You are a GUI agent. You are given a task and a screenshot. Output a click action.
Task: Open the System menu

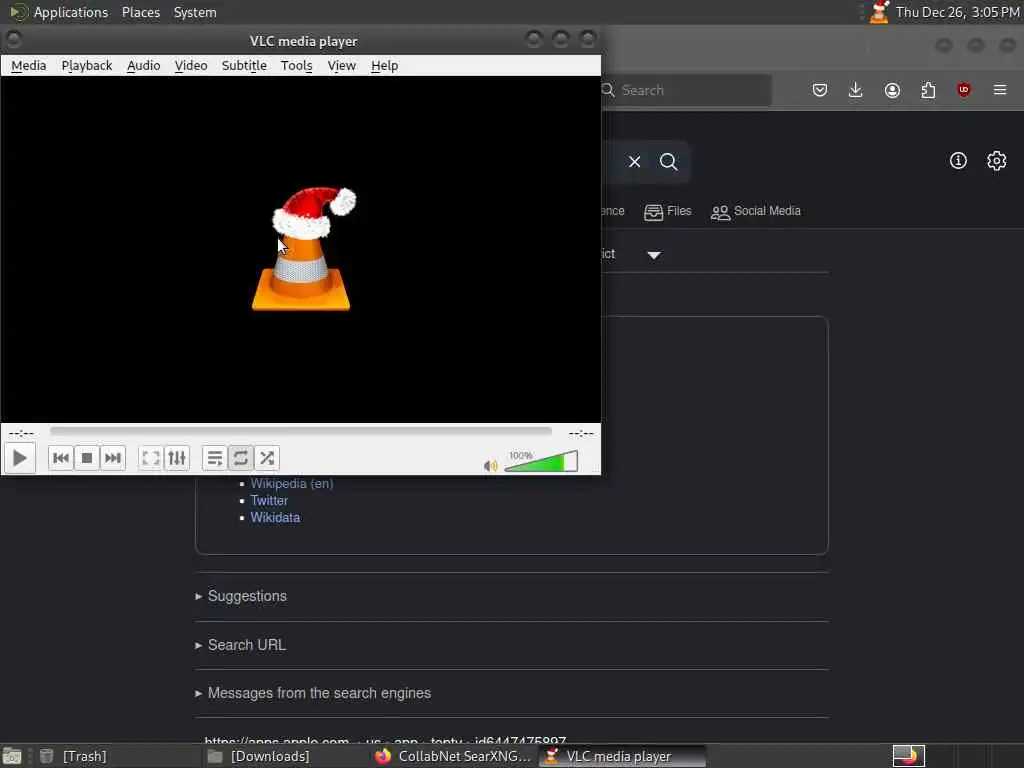pos(195,12)
